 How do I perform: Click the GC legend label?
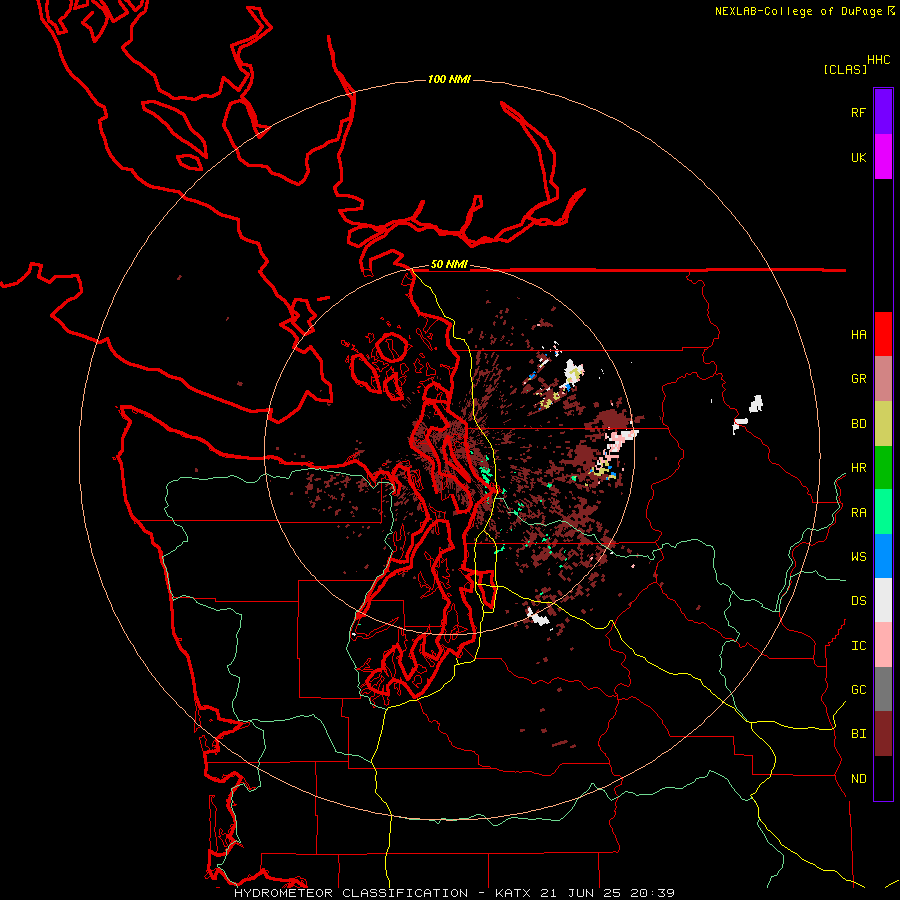[x=858, y=690]
